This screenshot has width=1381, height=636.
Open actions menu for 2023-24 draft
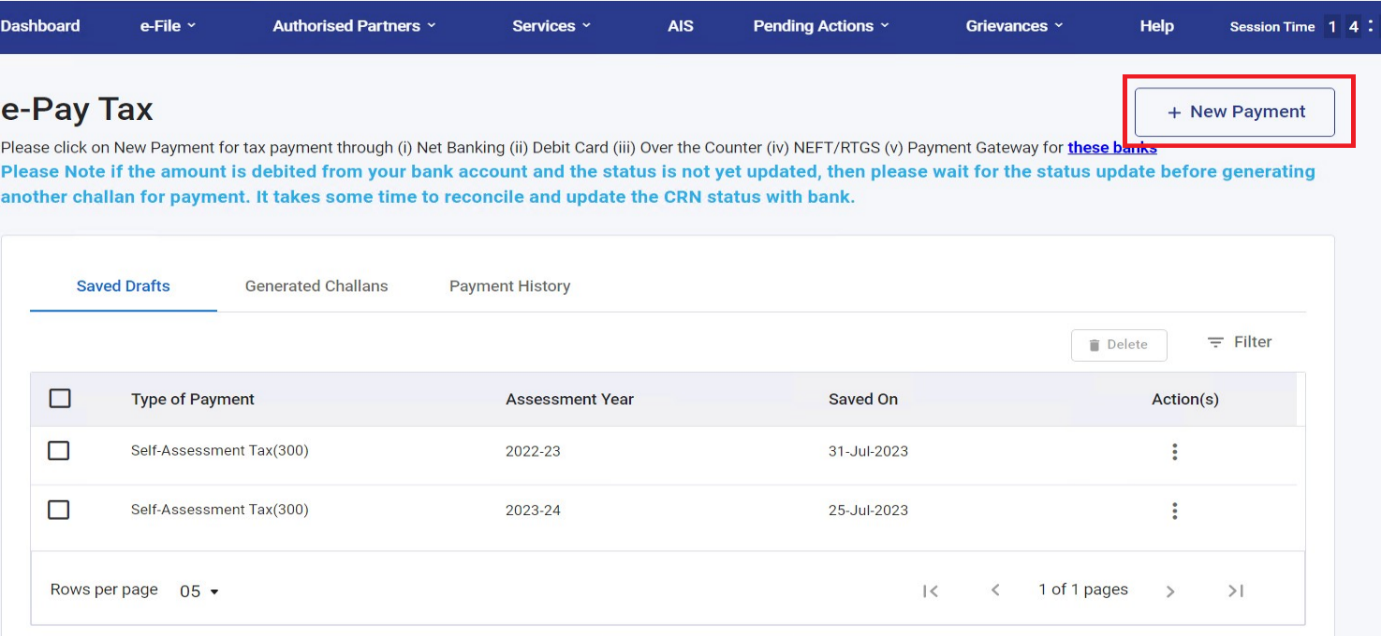1174,510
